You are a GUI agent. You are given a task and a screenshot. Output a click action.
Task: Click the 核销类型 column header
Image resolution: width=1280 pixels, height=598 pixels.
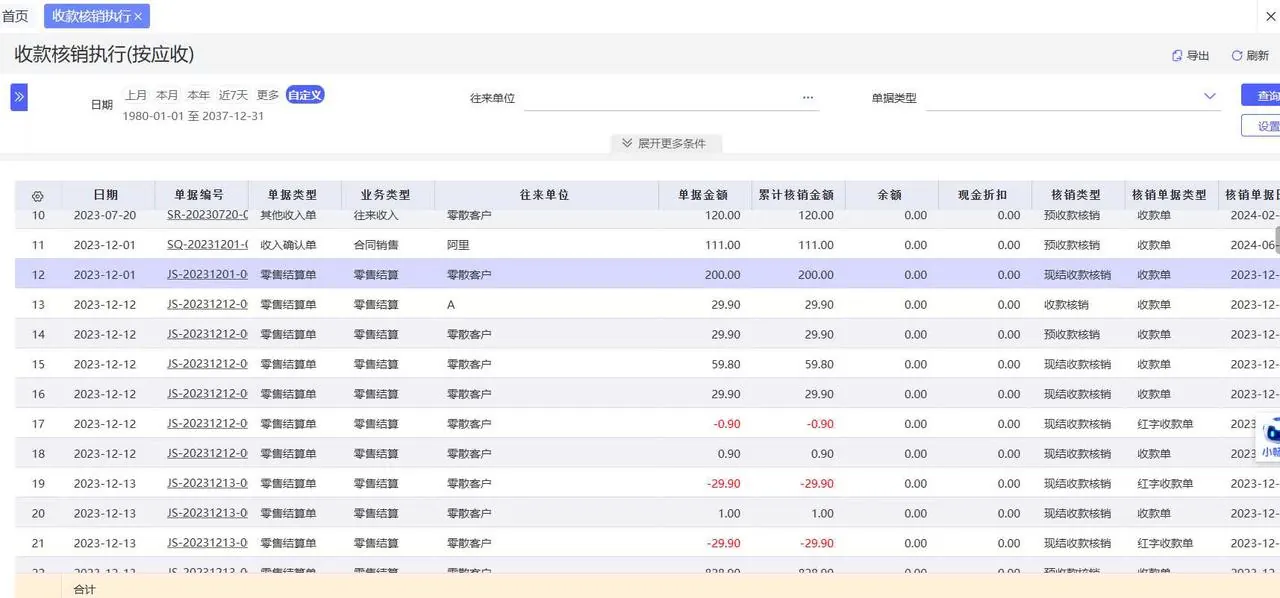1076,195
